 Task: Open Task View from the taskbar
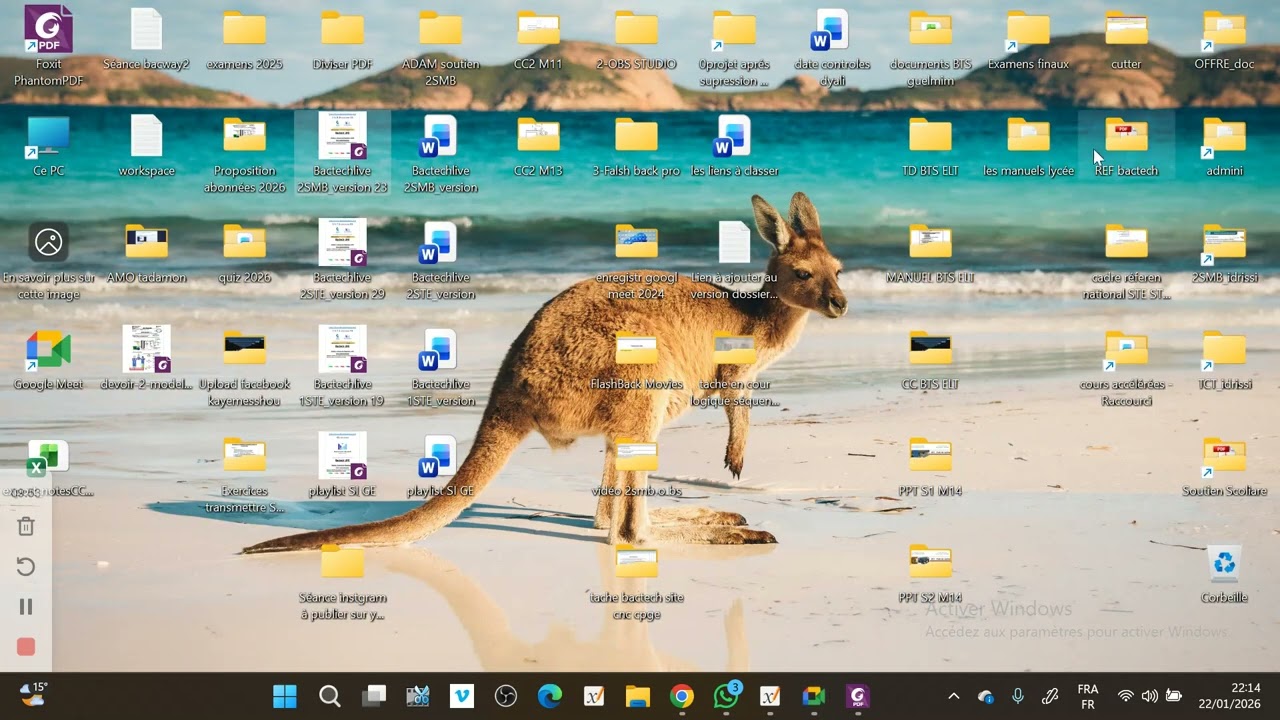pyautogui.click(x=373, y=696)
